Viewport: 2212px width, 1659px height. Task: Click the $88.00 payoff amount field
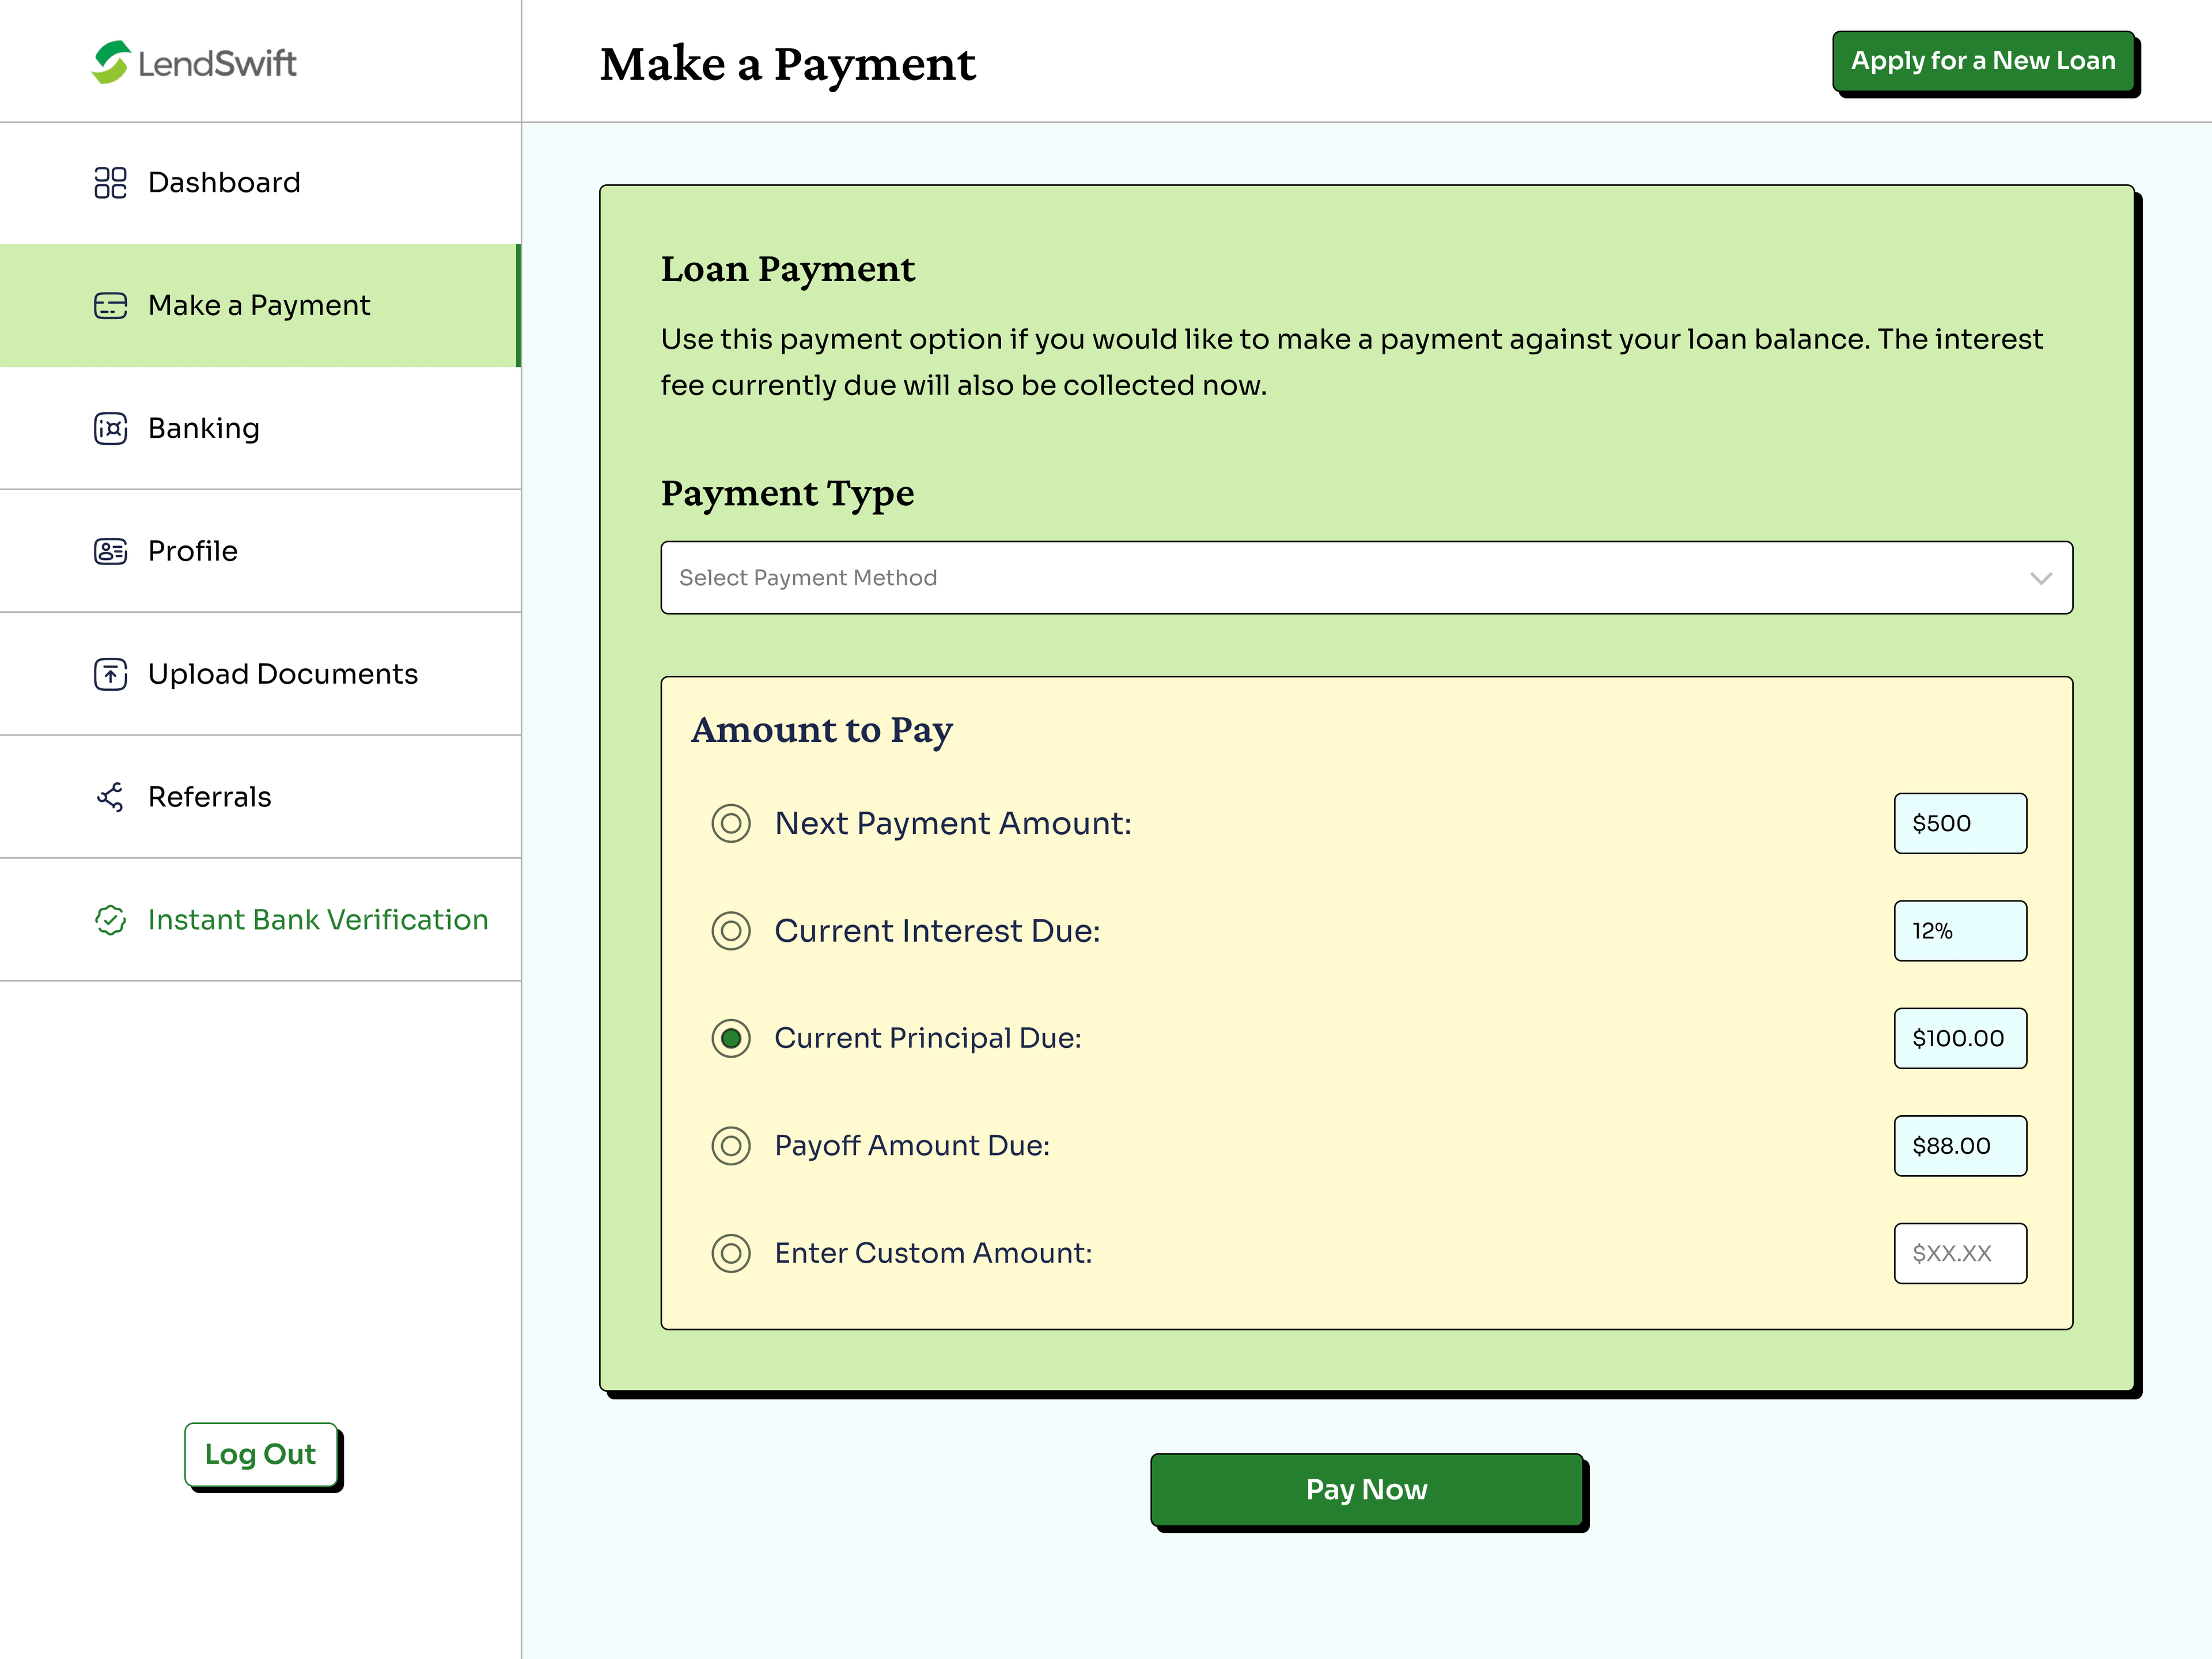pyautogui.click(x=1960, y=1145)
